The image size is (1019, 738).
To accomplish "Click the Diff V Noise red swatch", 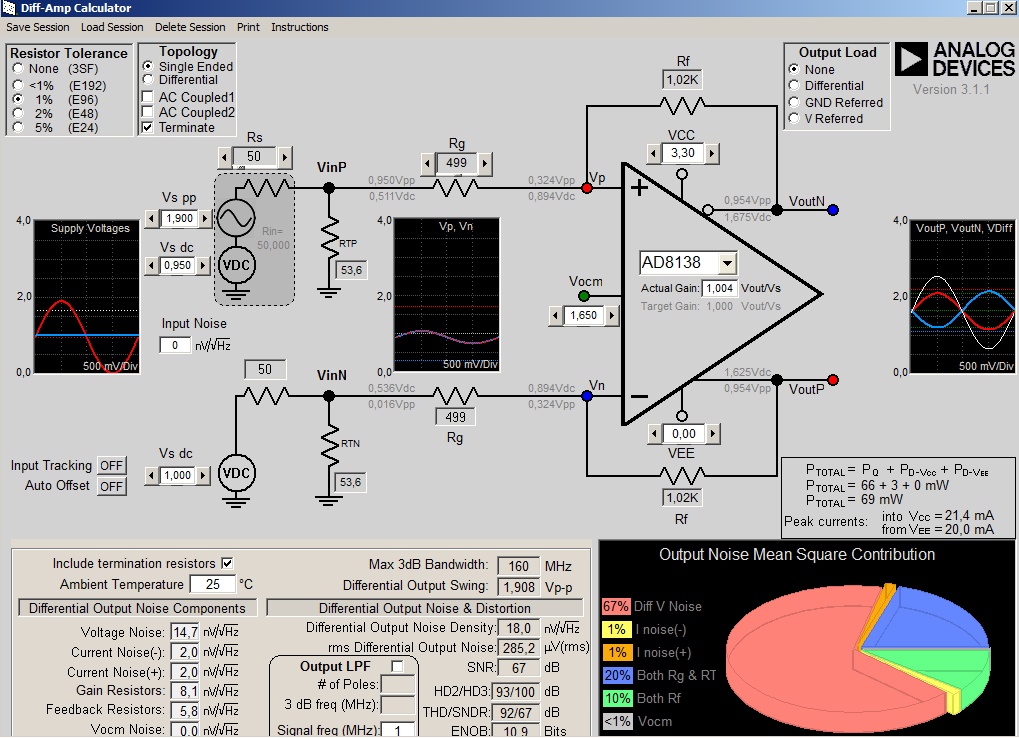I will click(615, 606).
